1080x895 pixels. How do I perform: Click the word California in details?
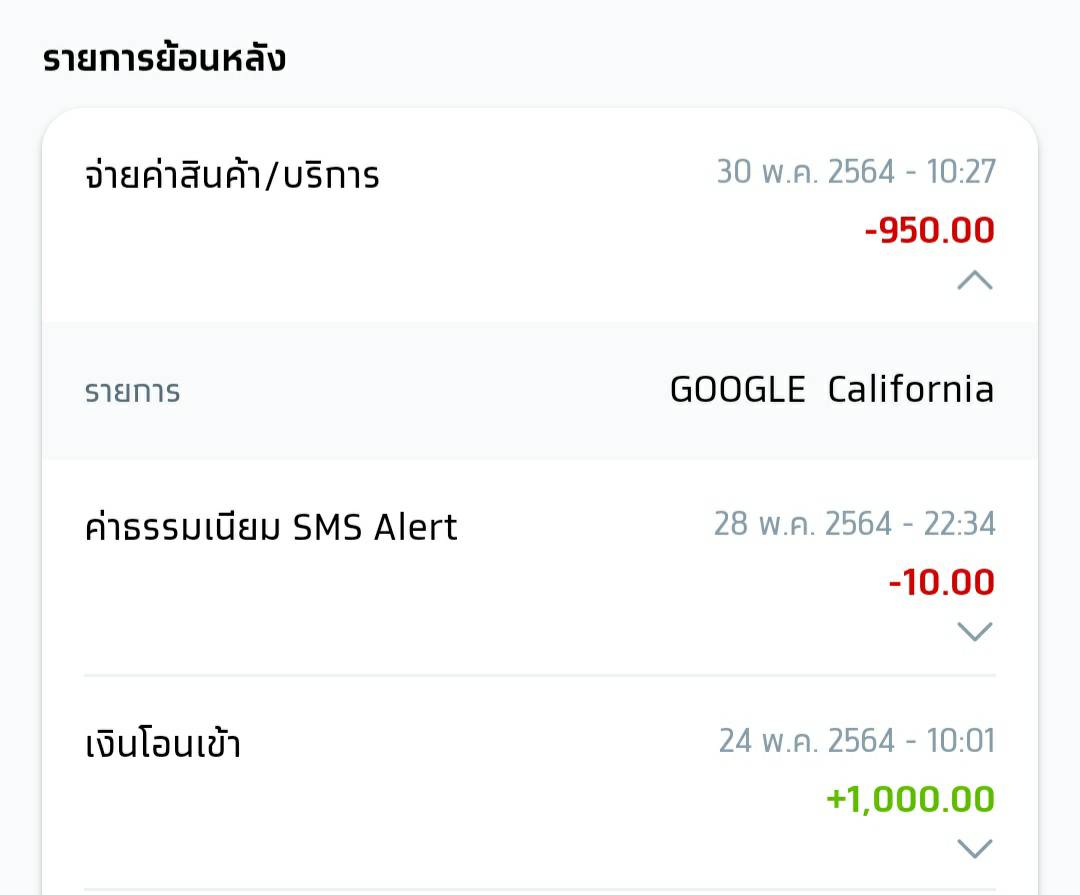tap(911, 389)
